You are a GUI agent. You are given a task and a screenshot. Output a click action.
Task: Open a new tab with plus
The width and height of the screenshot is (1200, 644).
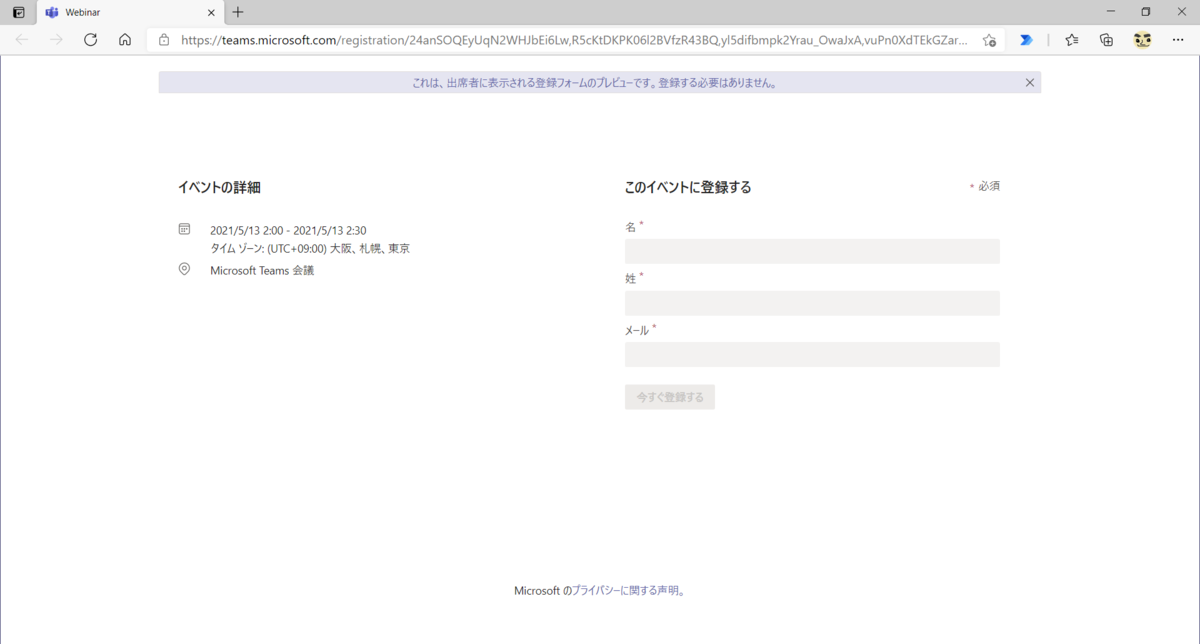point(238,12)
